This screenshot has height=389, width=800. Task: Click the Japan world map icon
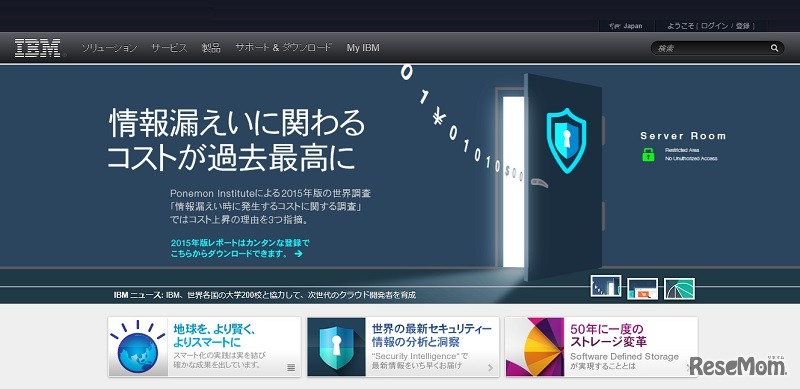point(615,26)
